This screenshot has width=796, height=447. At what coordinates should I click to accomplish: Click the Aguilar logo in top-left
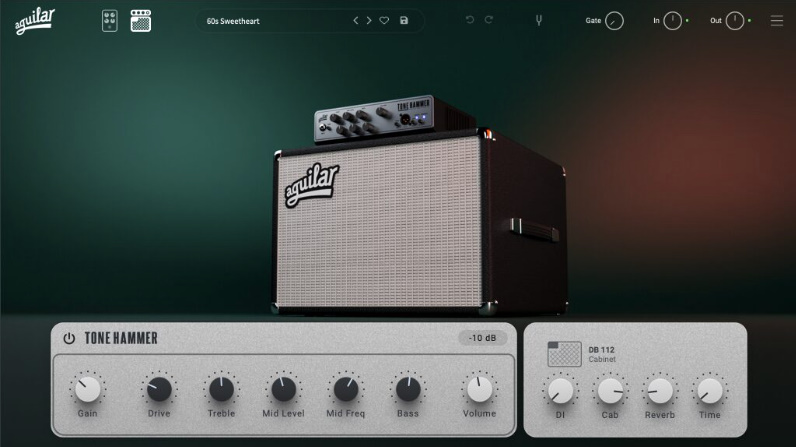tap(35, 21)
